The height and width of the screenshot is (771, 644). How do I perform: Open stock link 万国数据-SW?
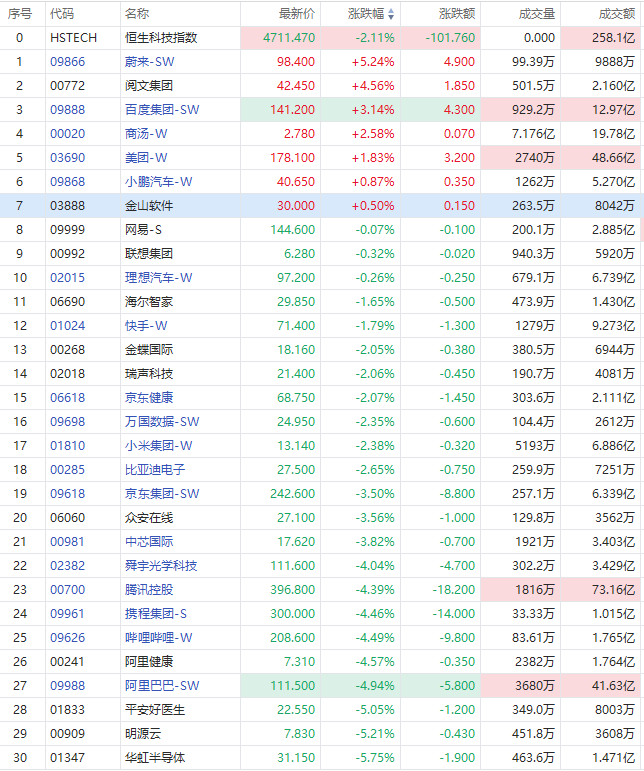pyautogui.click(x=162, y=422)
